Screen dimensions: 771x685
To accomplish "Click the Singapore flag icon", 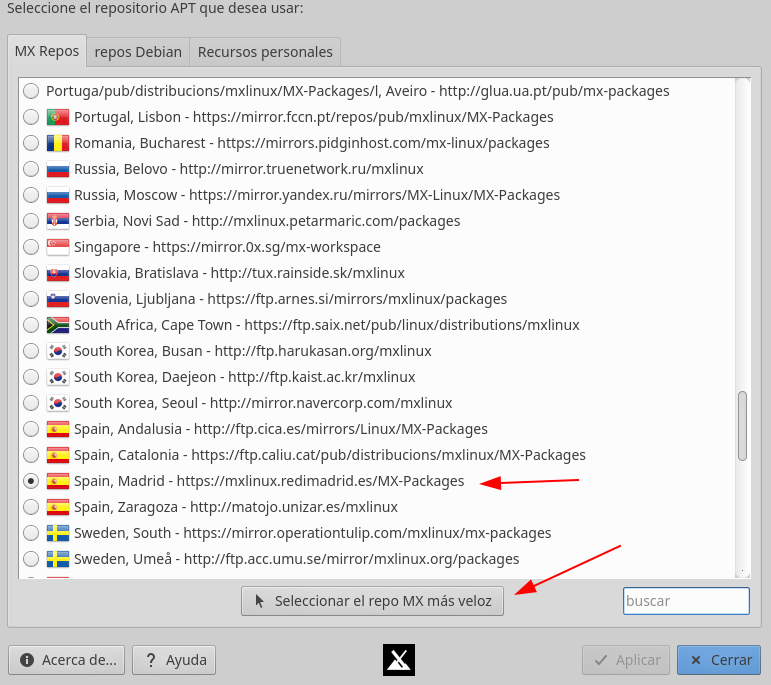I will (x=58, y=247).
